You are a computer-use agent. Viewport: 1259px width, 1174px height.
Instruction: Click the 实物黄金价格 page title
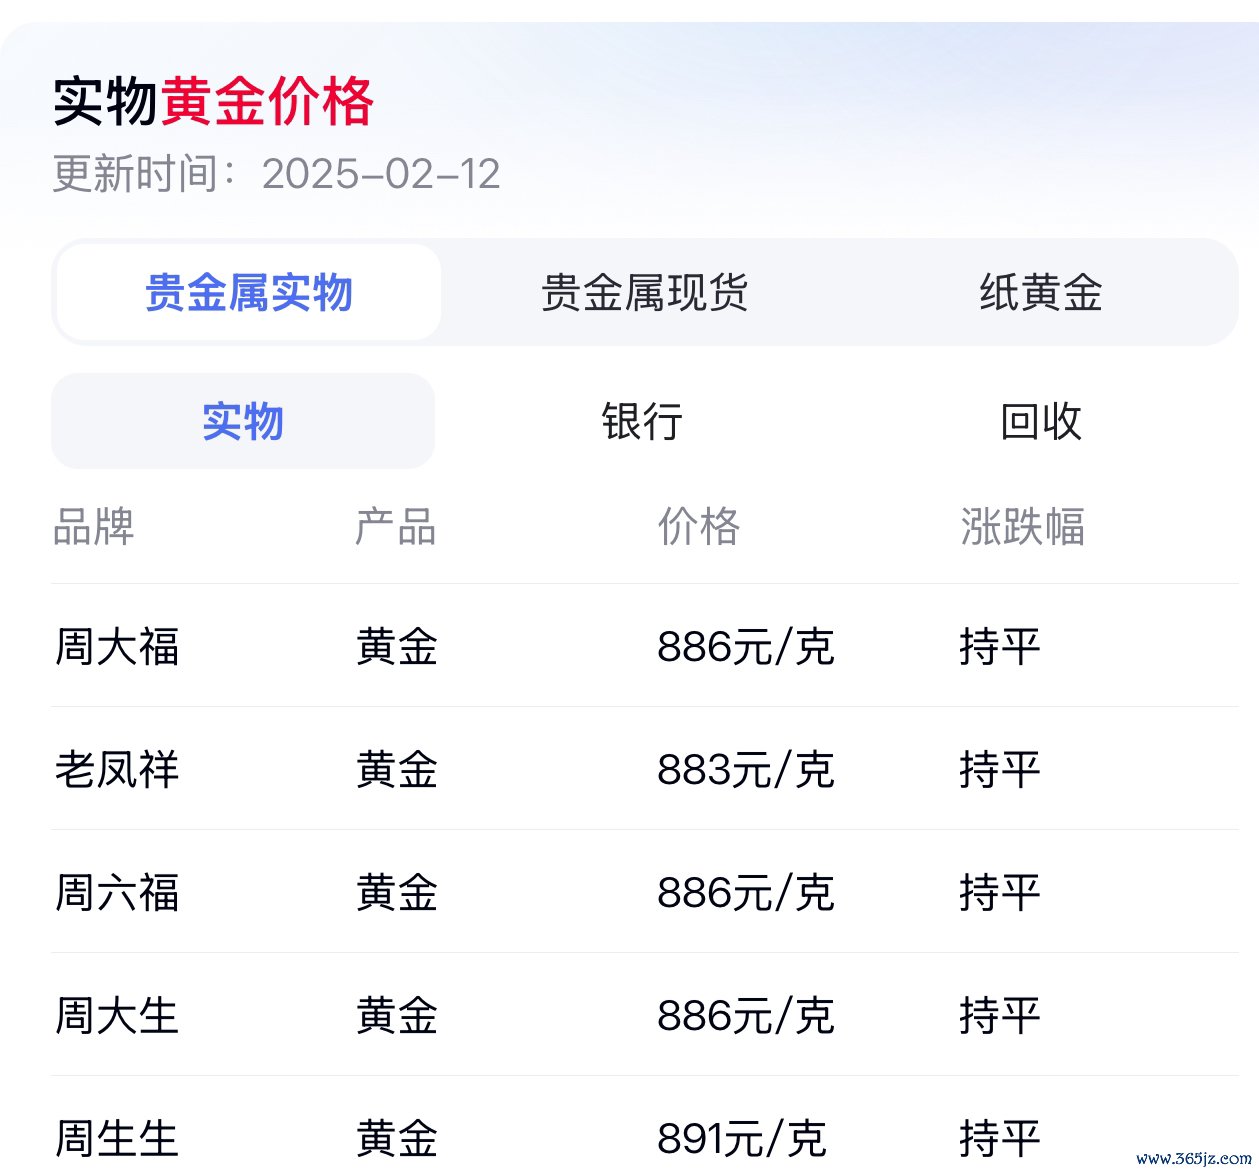(213, 101)
